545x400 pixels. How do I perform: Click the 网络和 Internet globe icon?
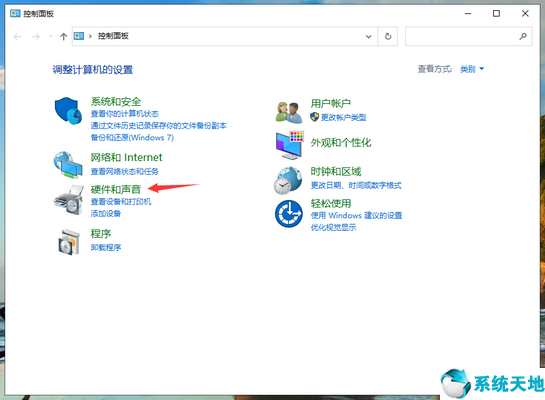(68, 165)
